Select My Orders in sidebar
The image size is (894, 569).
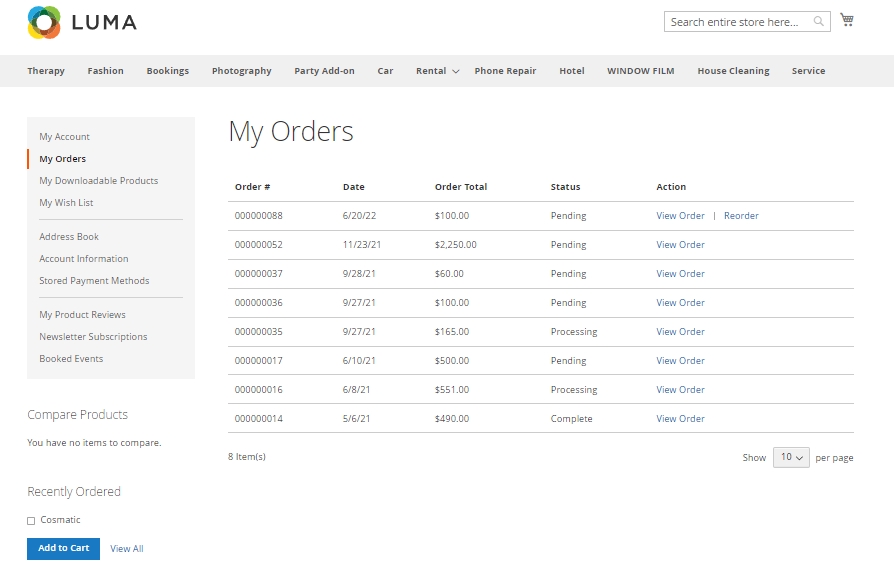click(x=63, y=159)
